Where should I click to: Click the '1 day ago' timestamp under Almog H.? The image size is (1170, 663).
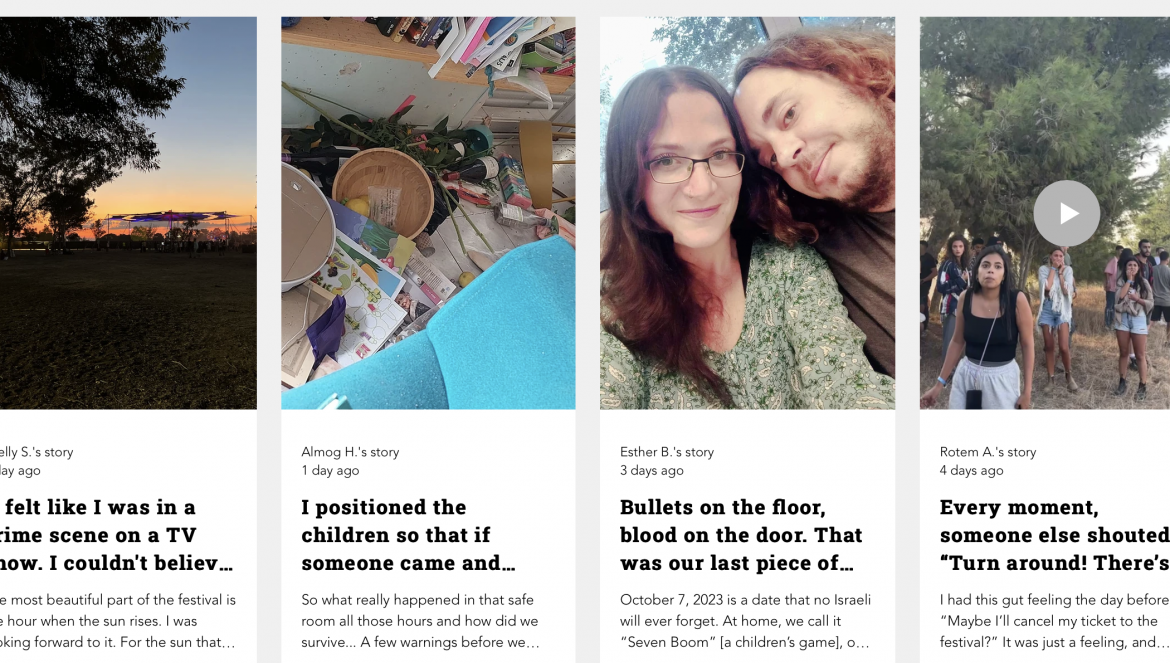click(331, 471)
